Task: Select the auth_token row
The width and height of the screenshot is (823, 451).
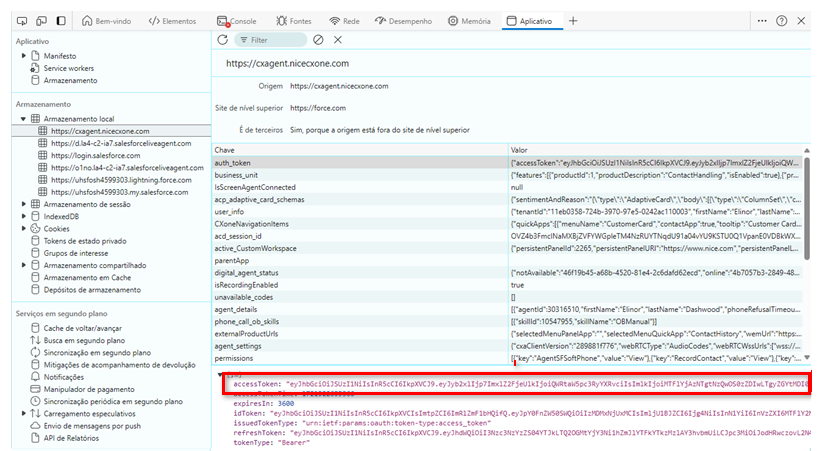Action: click(x=507, y=163)
